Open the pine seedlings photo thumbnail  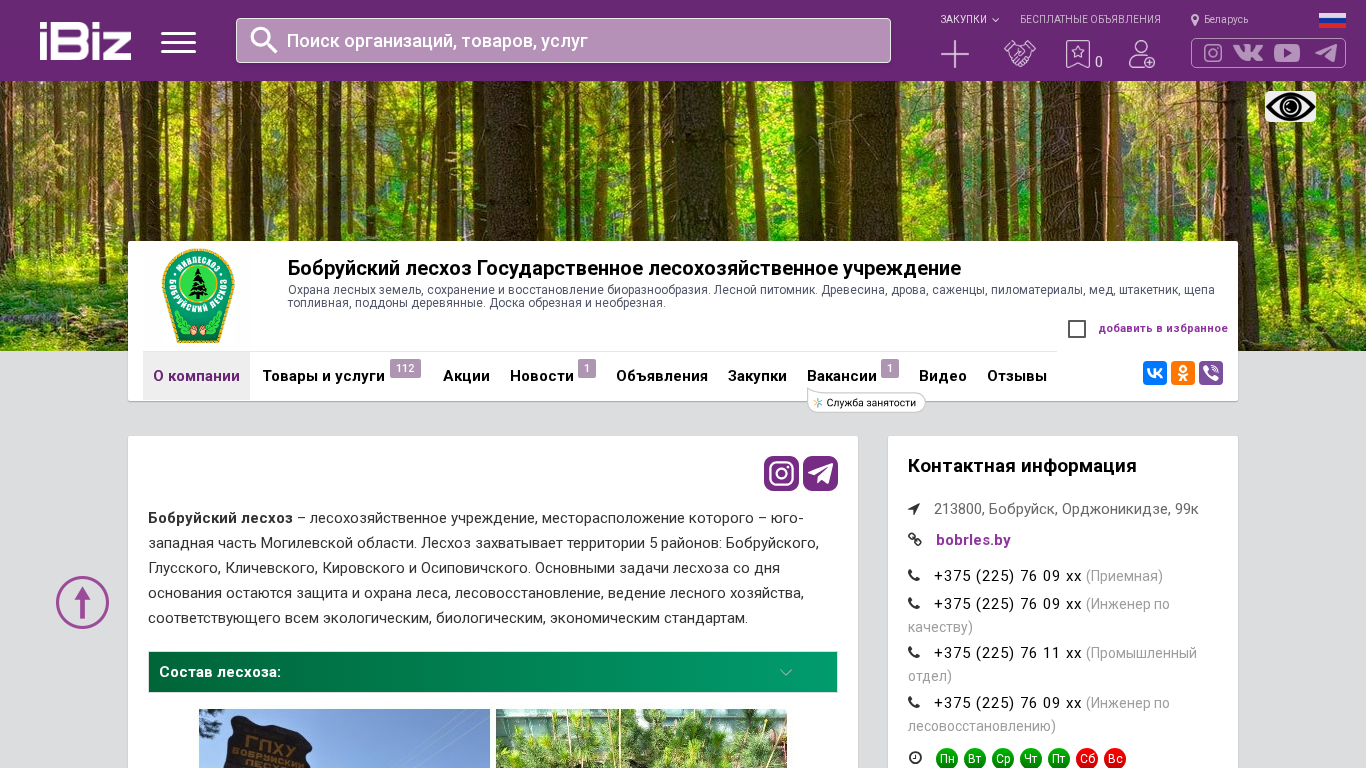point(641,738)
